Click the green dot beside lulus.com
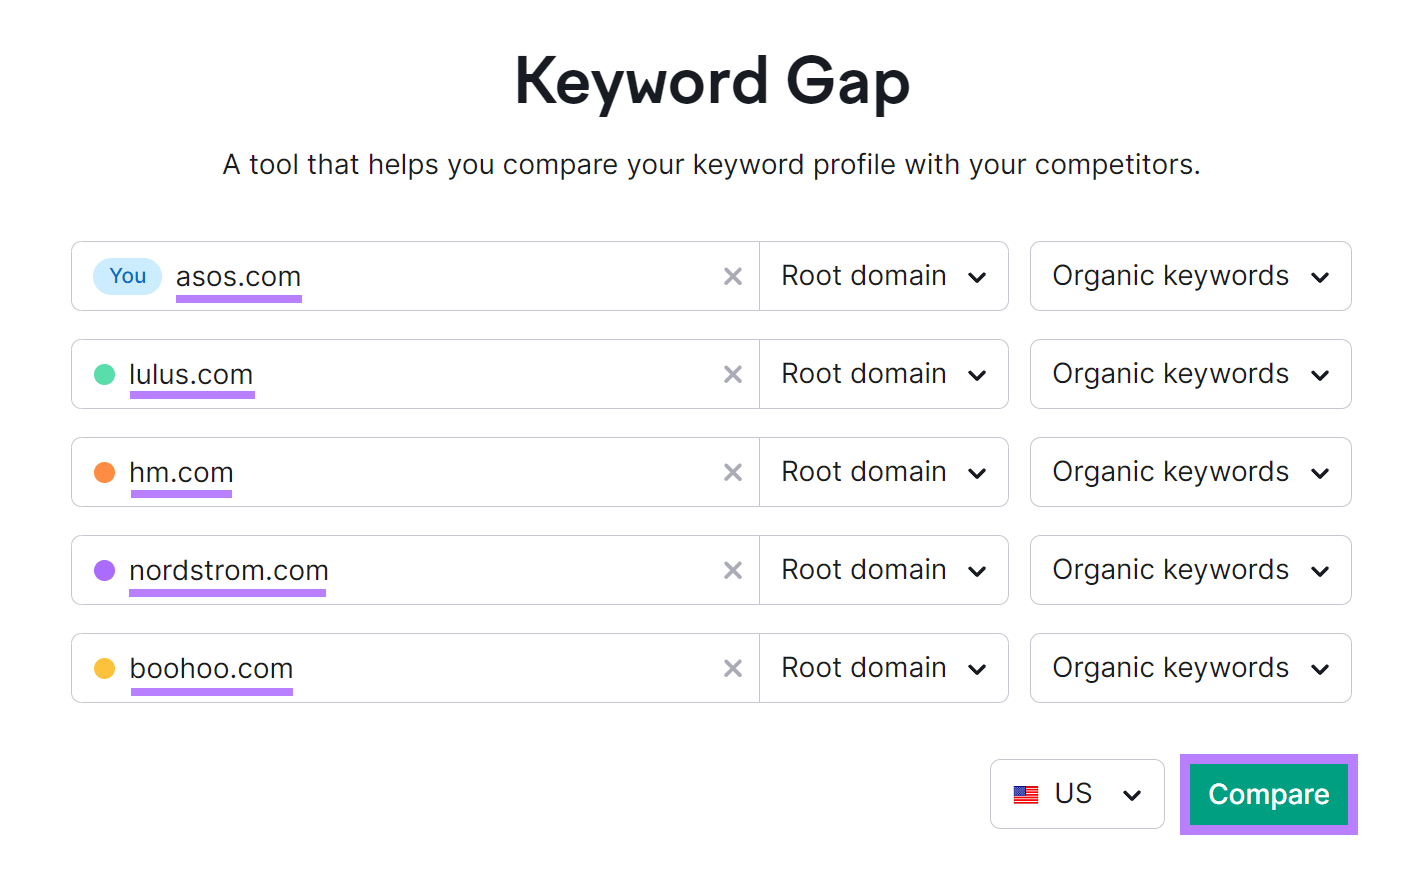1419x879 pixels. [104, 374]
